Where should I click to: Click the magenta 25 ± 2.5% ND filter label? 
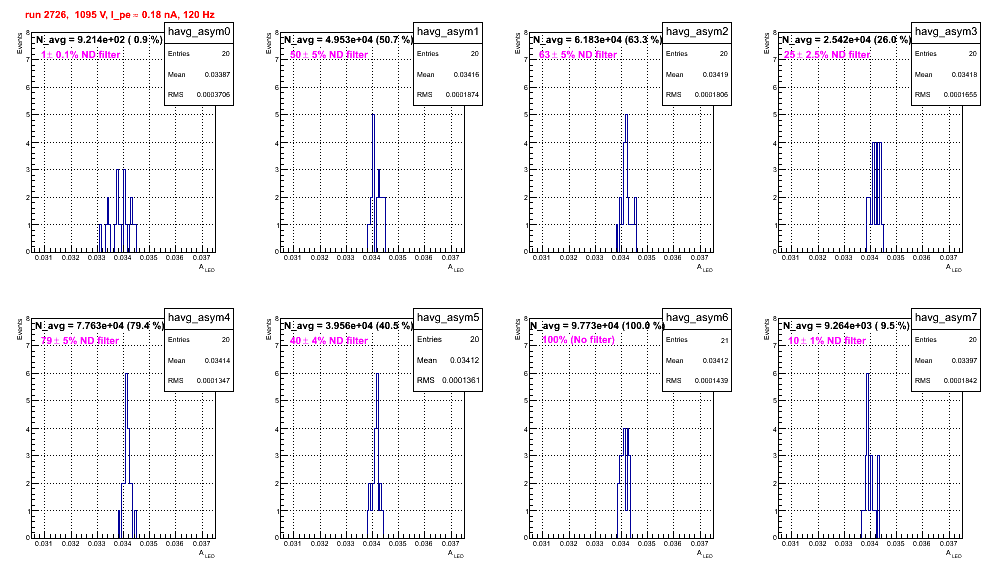tap(826, 55)
